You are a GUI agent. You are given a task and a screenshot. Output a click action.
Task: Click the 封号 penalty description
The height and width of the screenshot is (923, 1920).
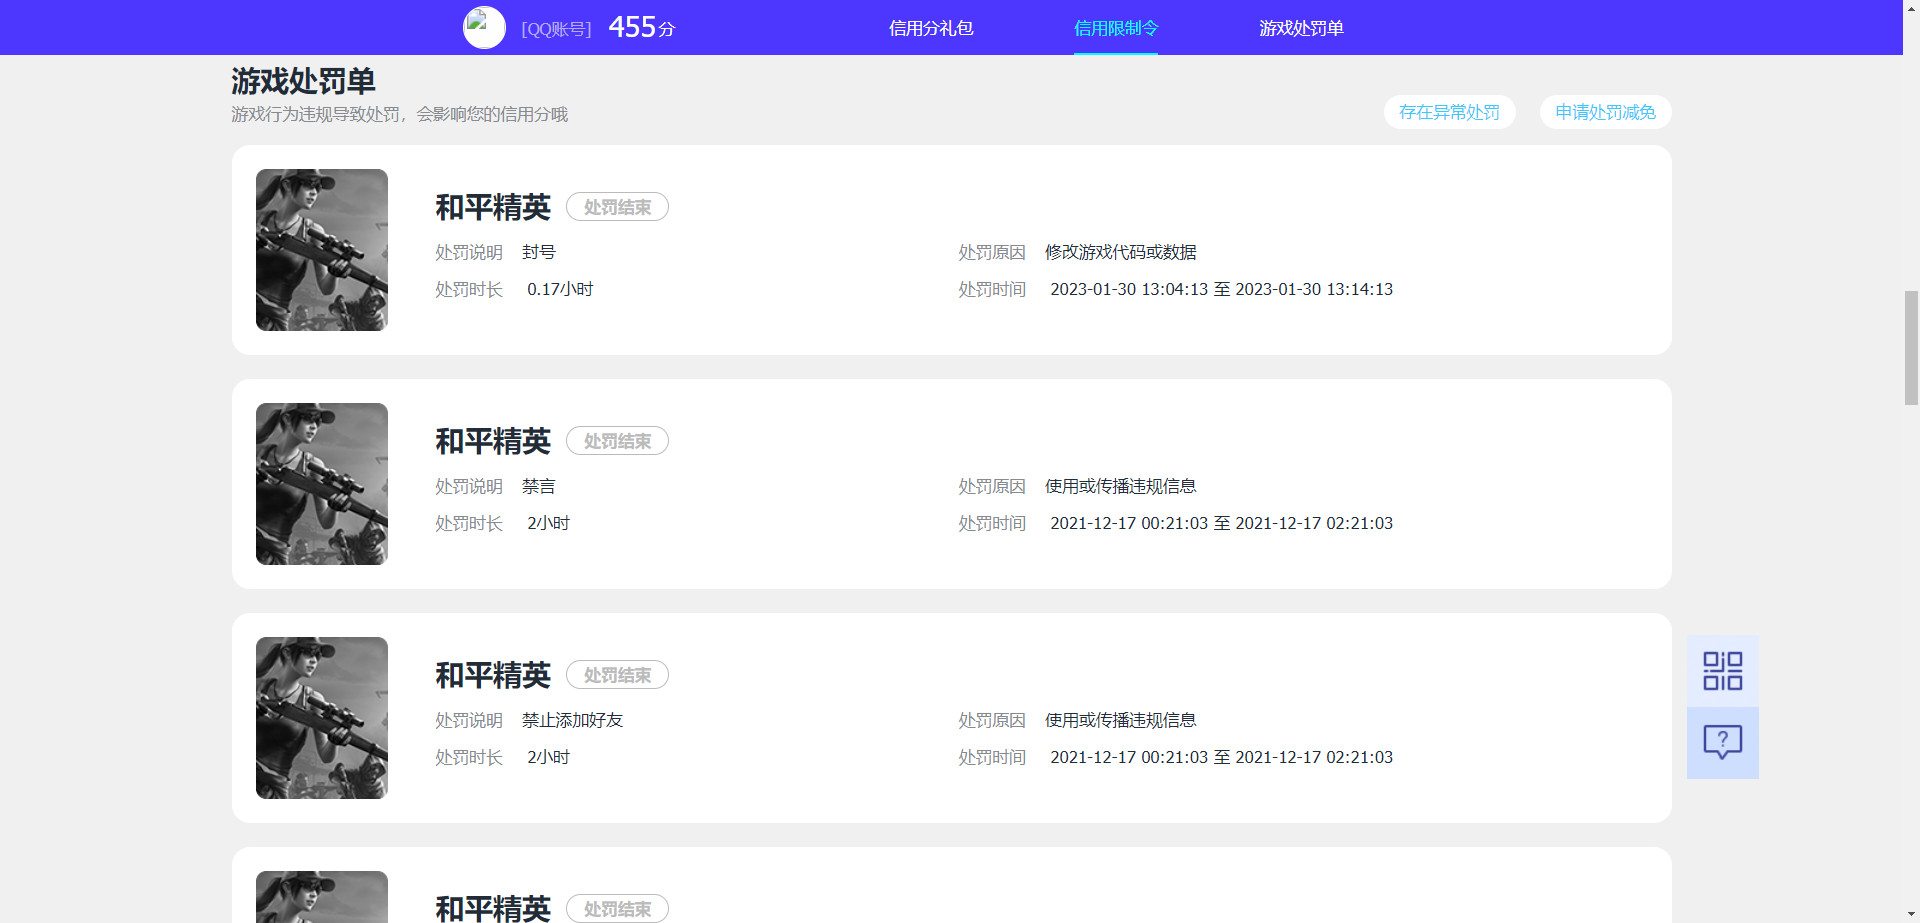539,252
